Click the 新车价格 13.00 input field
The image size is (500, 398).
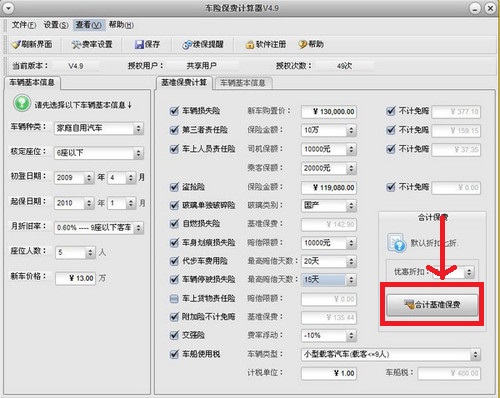point(76,278)
